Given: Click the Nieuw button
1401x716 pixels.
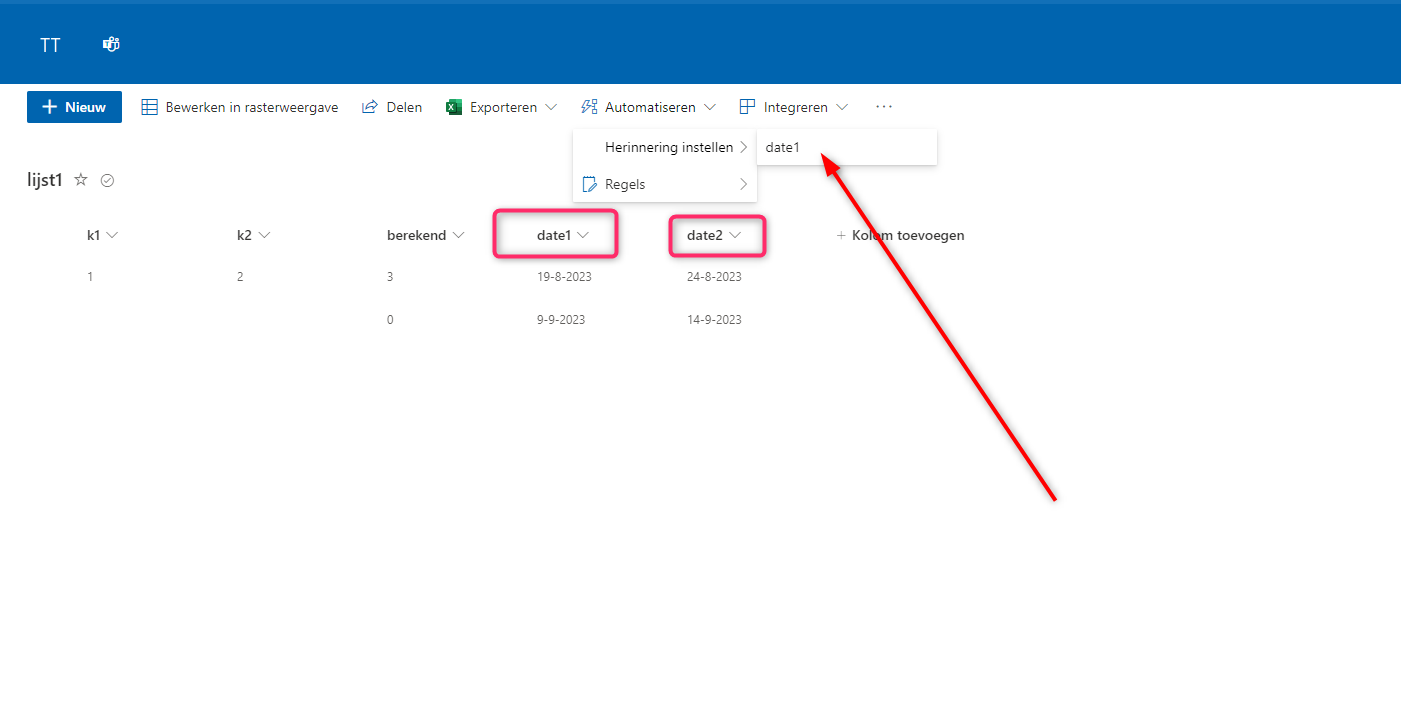Looking at the screenshot, I should pyautogui.click(x=74, y=106).
